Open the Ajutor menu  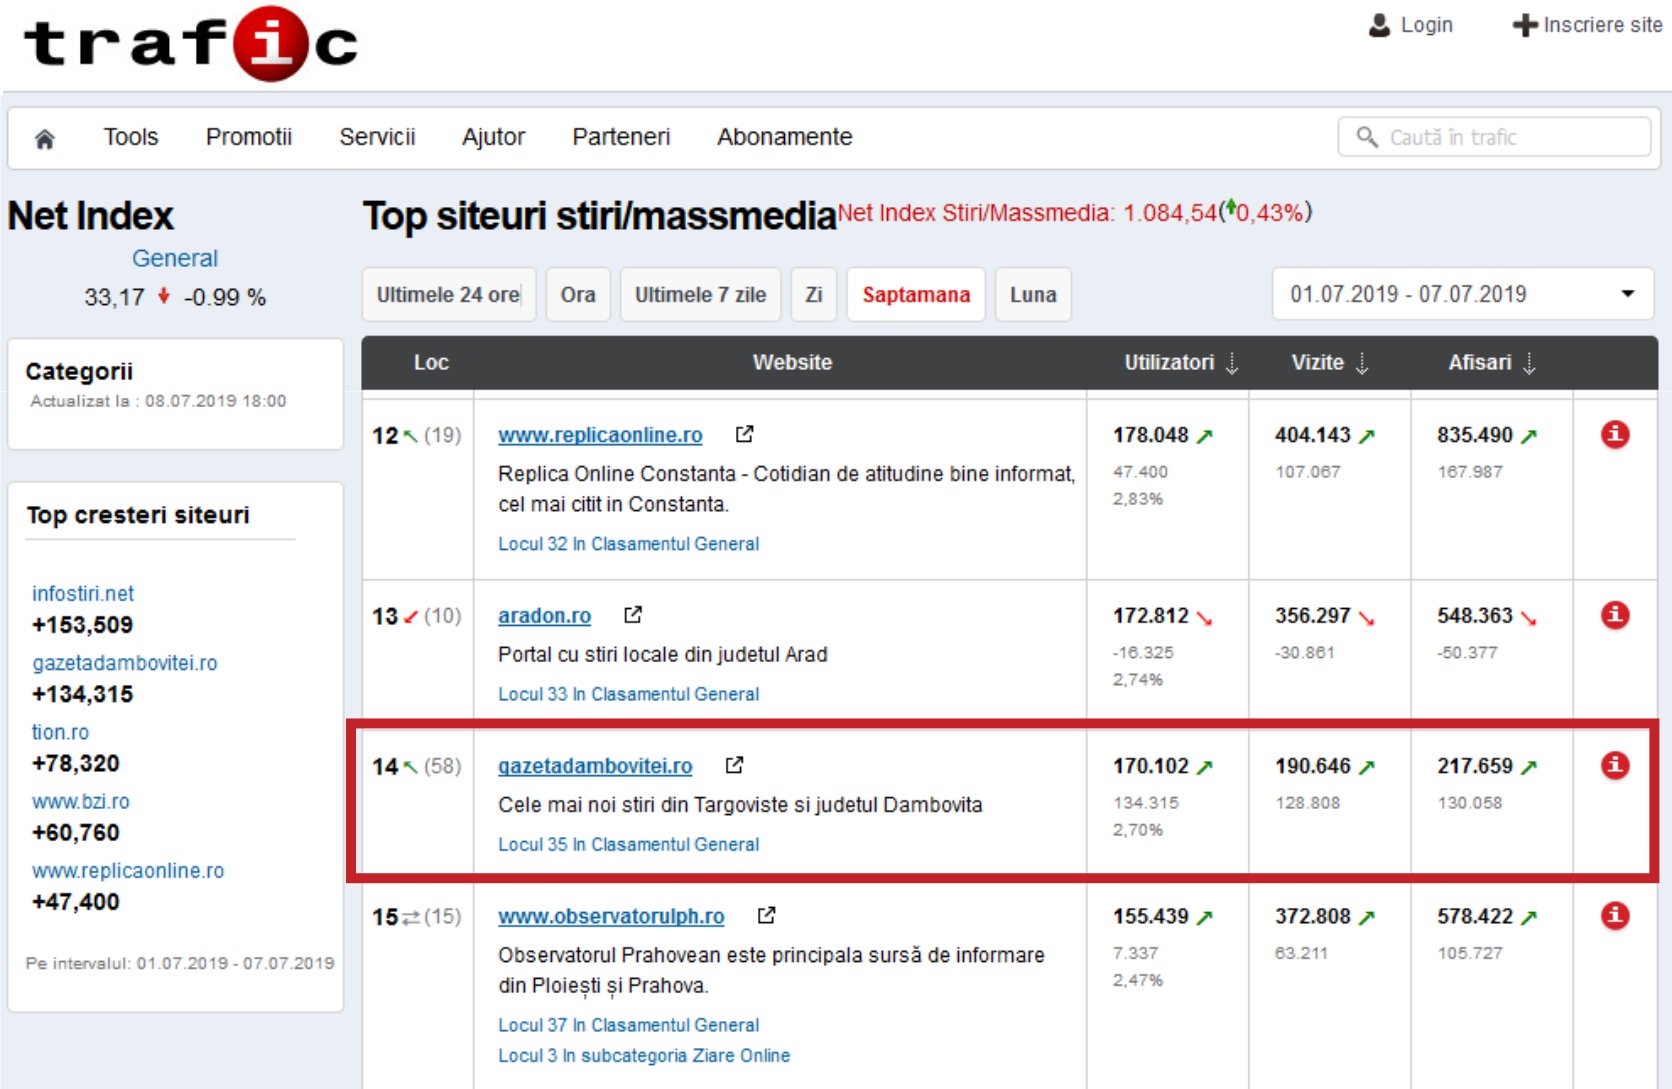(x=493, y=137)
